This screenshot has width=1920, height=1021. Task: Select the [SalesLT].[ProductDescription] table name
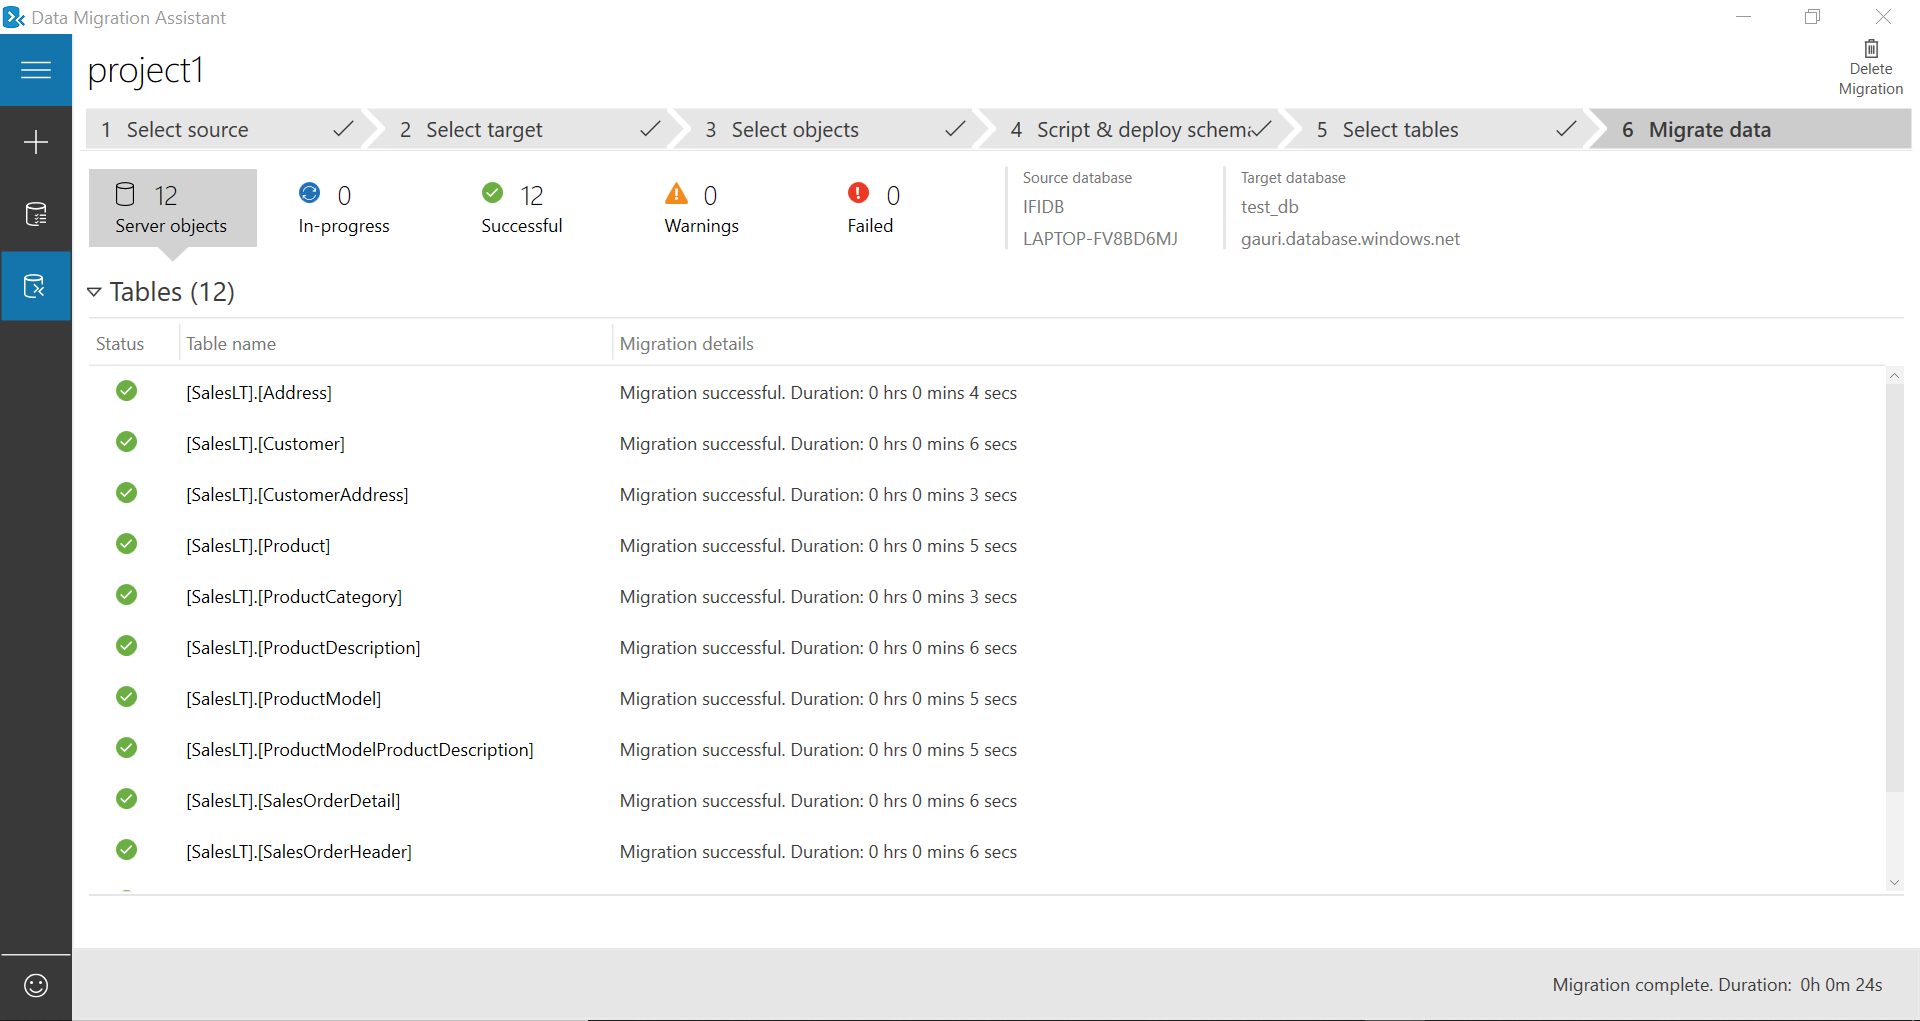(x=303, y=648)
